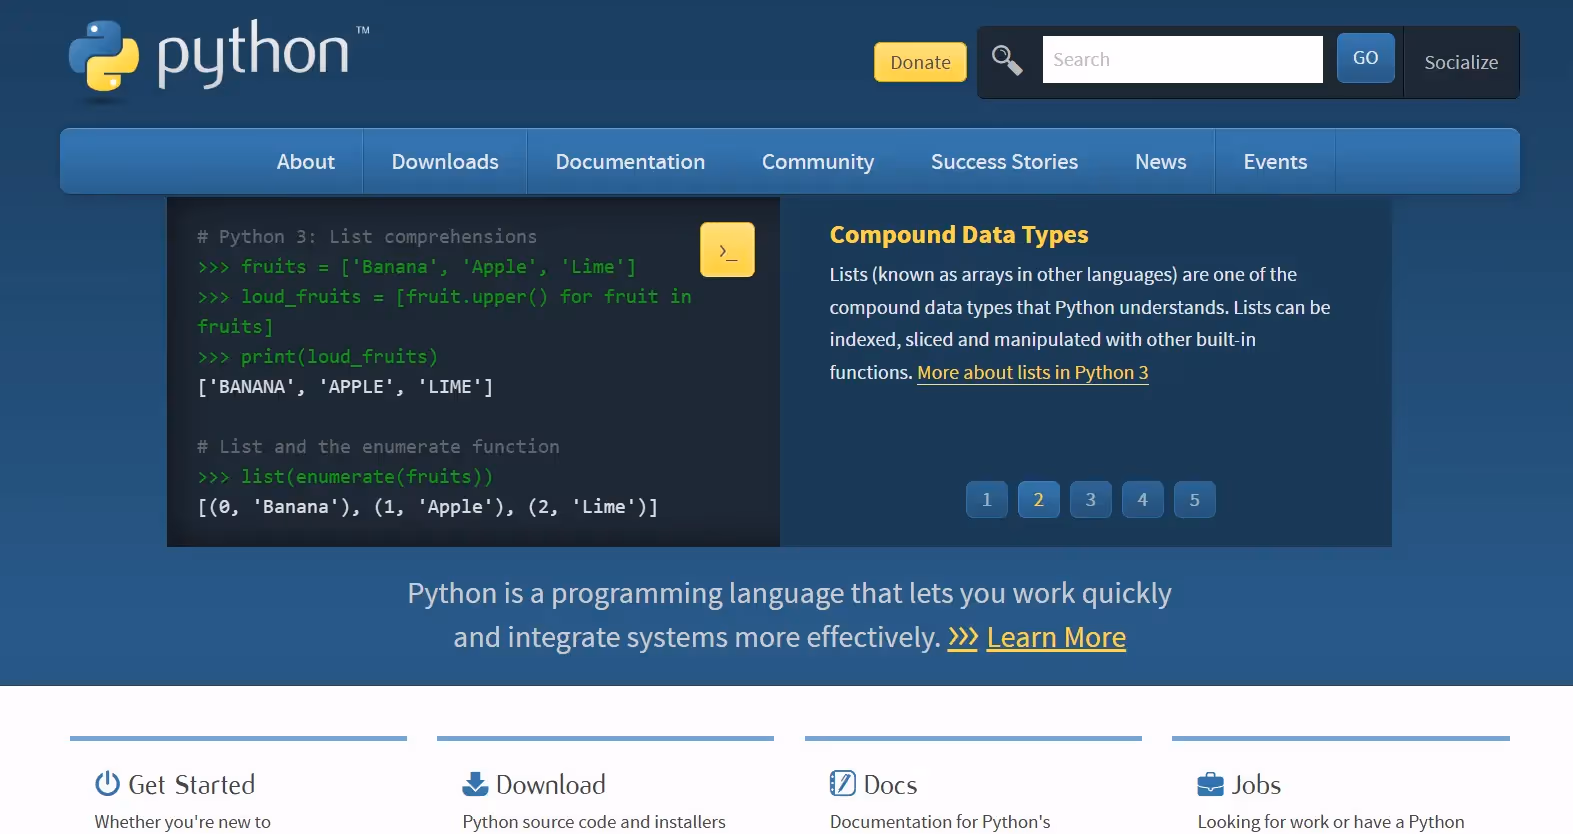Click the Donate button

click(x=920, y=62)
